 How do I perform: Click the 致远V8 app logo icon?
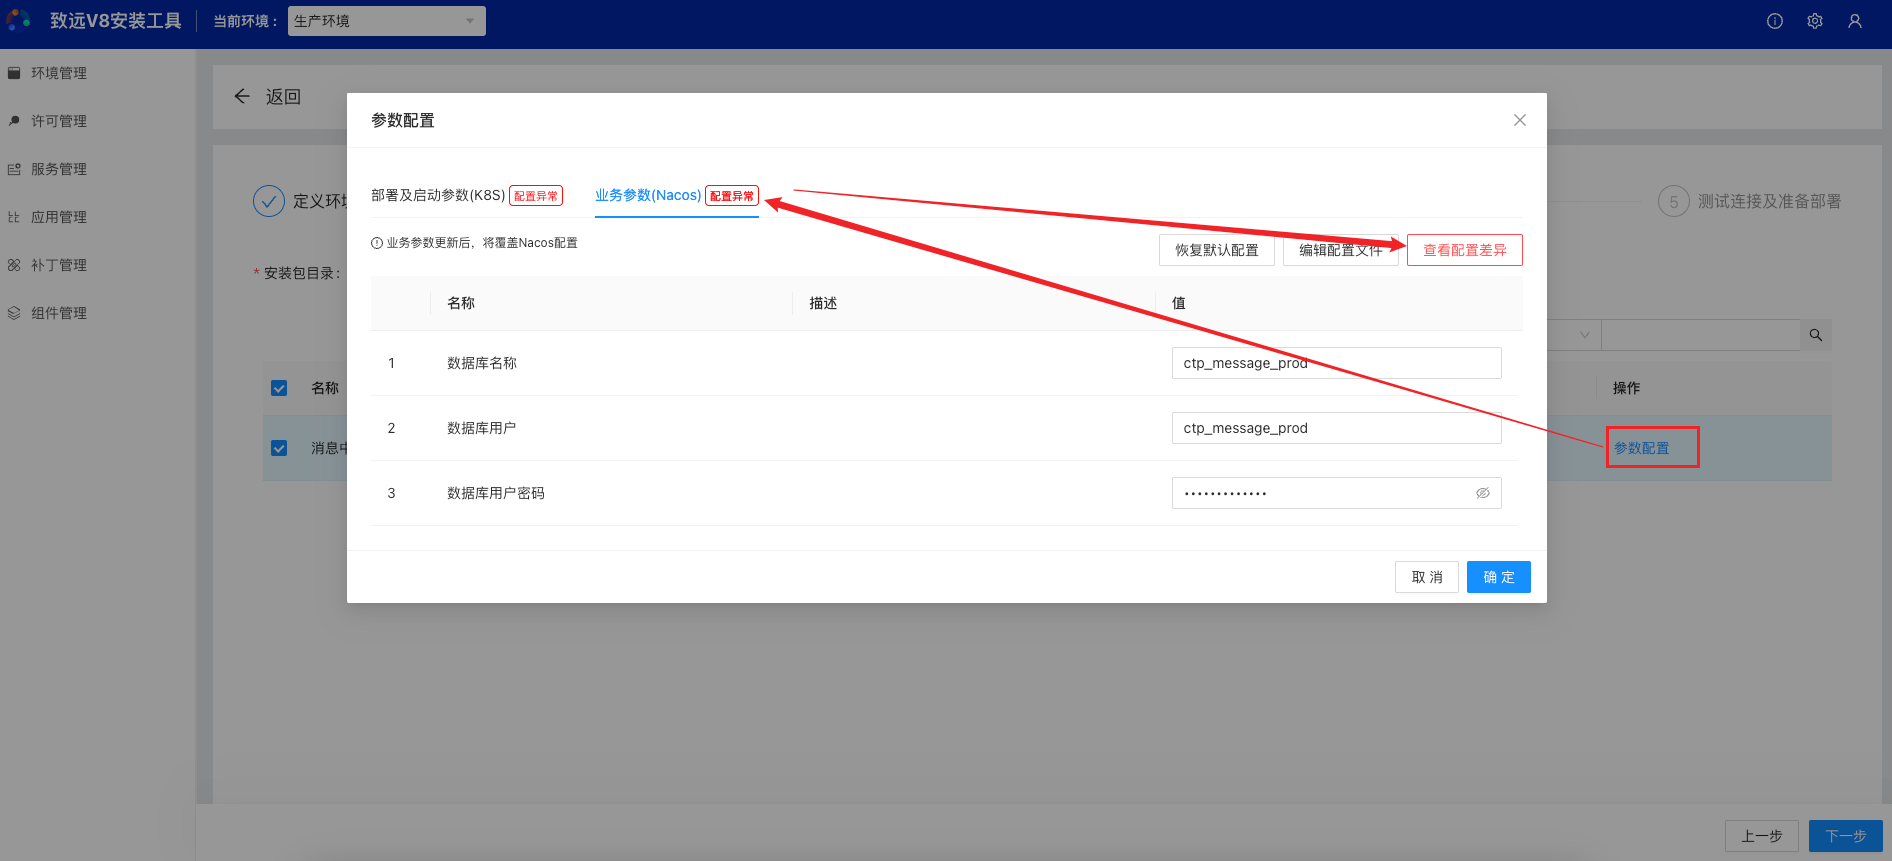pyautogui.click(x=18, y=20)
